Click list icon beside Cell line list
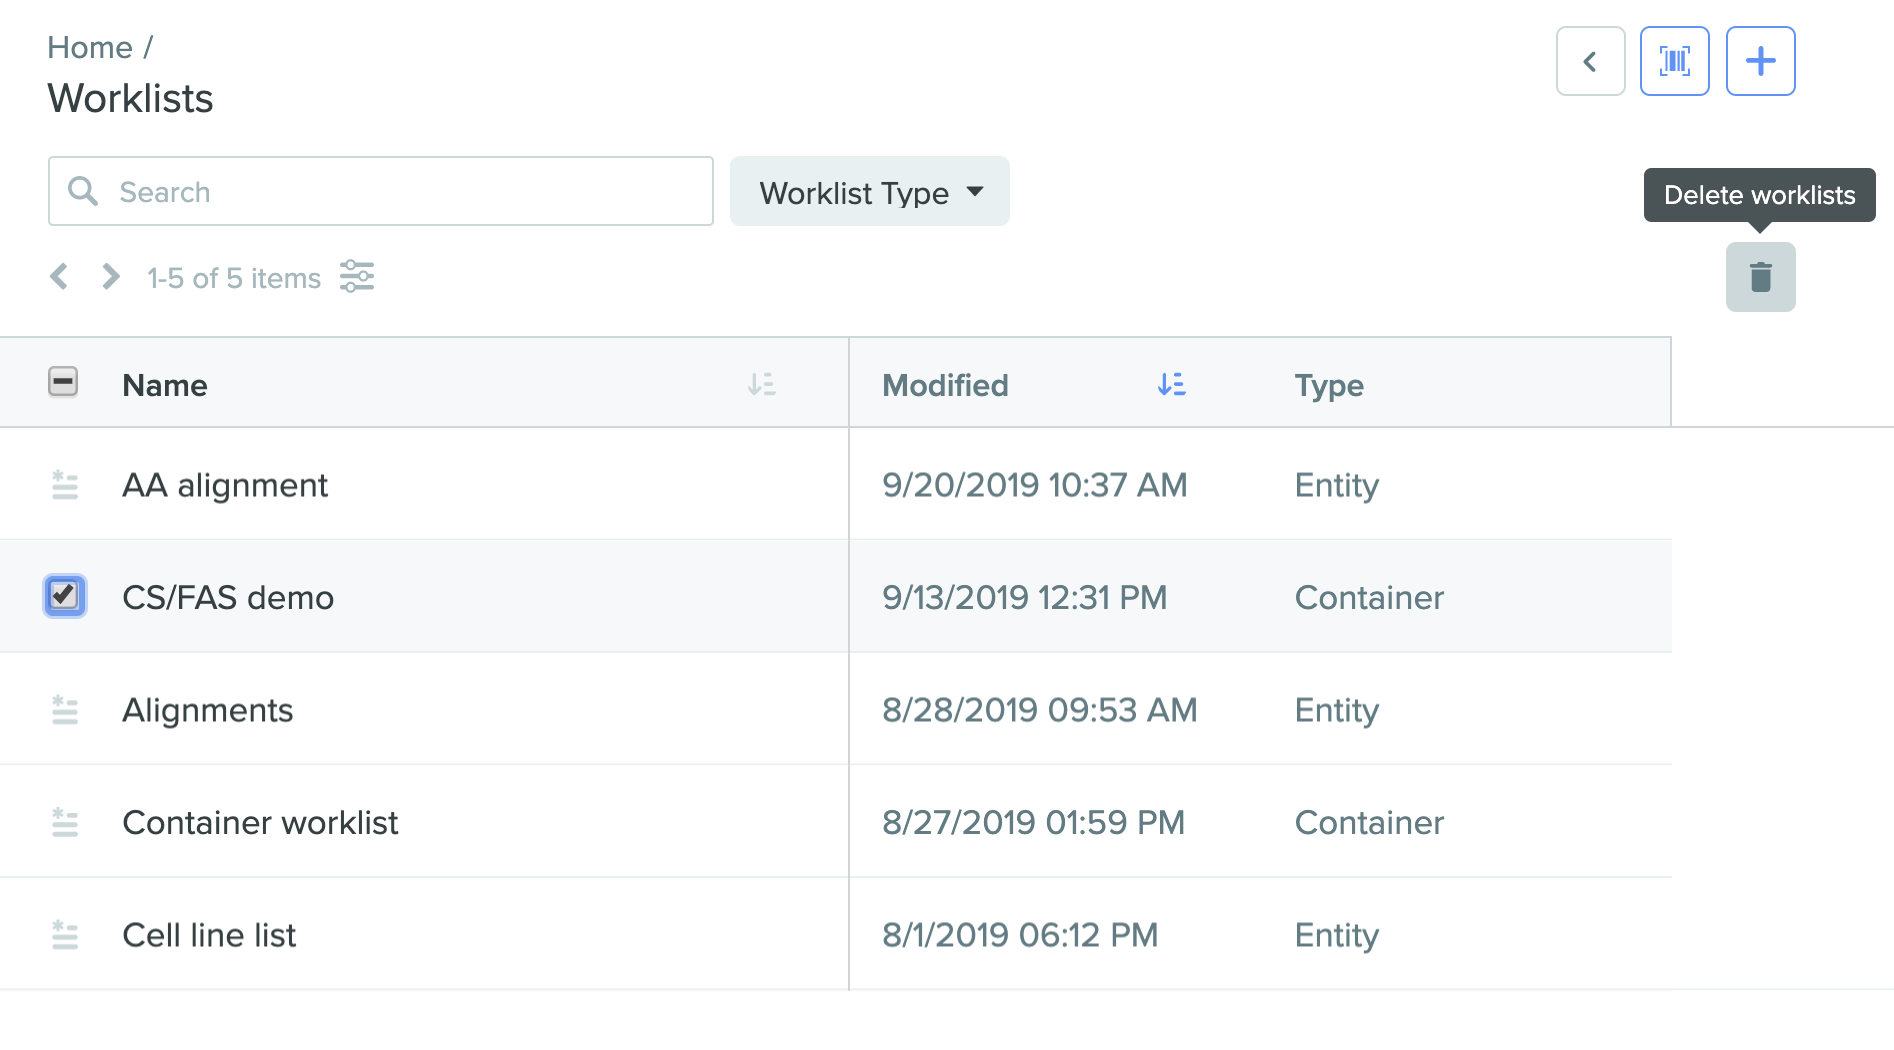This screenshot has width=1894, height=1050. [x=64, y=935]
